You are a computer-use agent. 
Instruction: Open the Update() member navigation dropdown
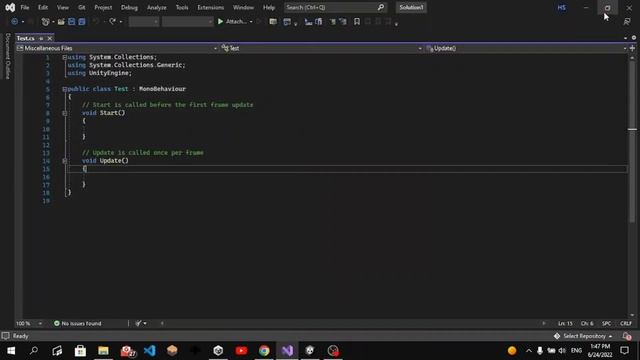526,48
